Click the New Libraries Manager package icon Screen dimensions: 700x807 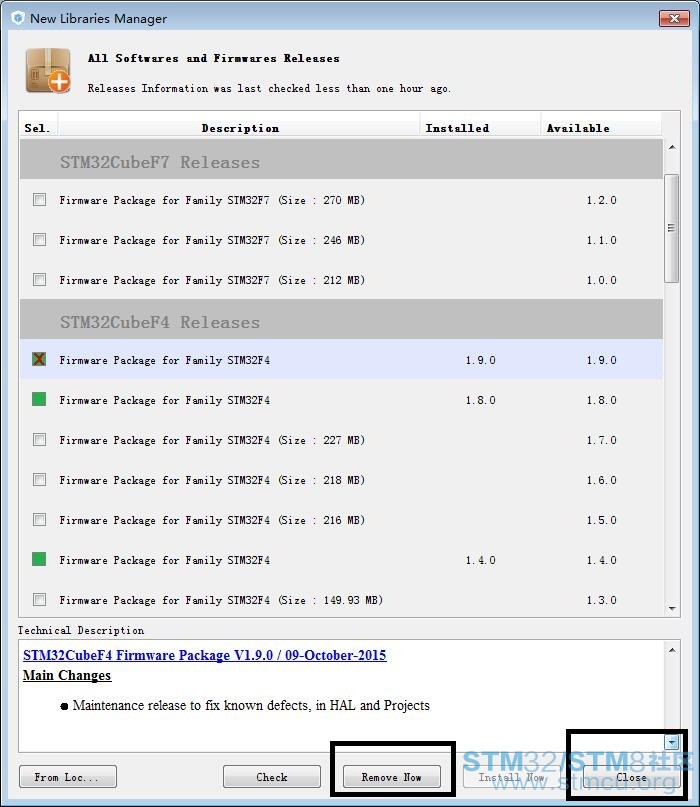coord(48,71)
